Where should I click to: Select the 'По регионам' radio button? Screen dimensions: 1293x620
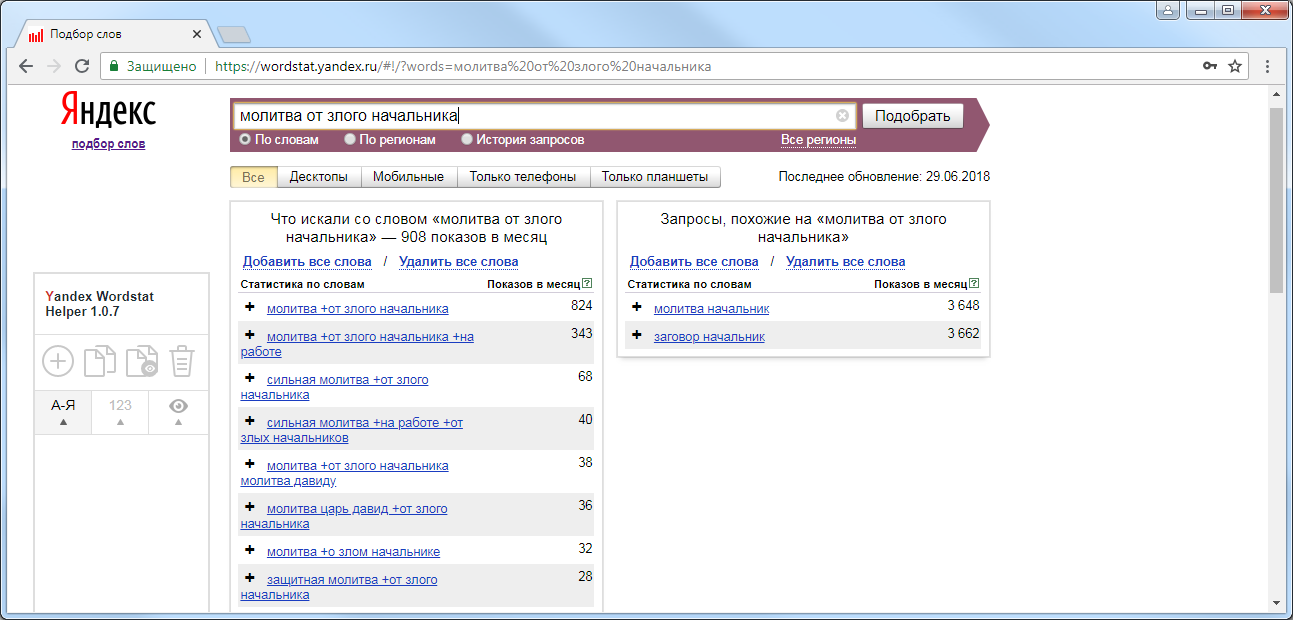coord(350,140)
